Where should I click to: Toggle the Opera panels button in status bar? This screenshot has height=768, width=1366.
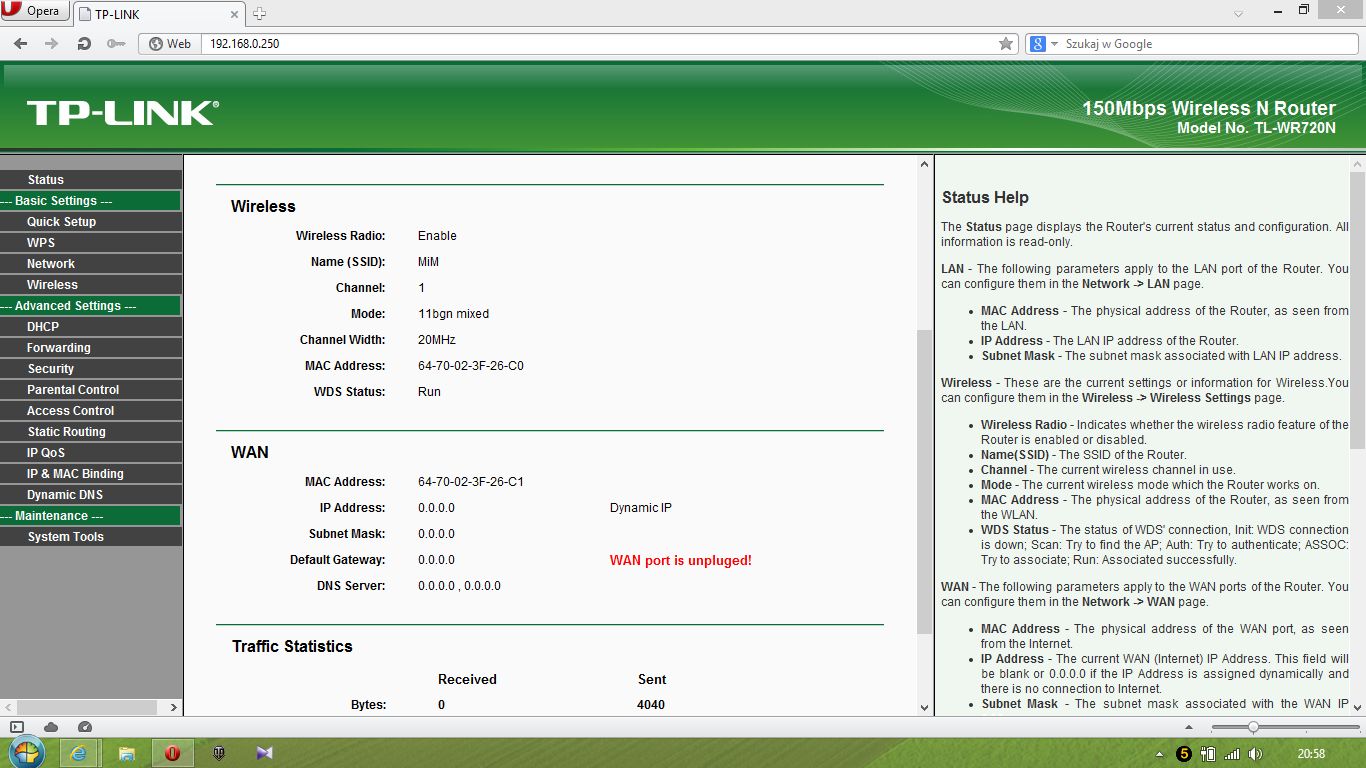click(x=17, y=727)
